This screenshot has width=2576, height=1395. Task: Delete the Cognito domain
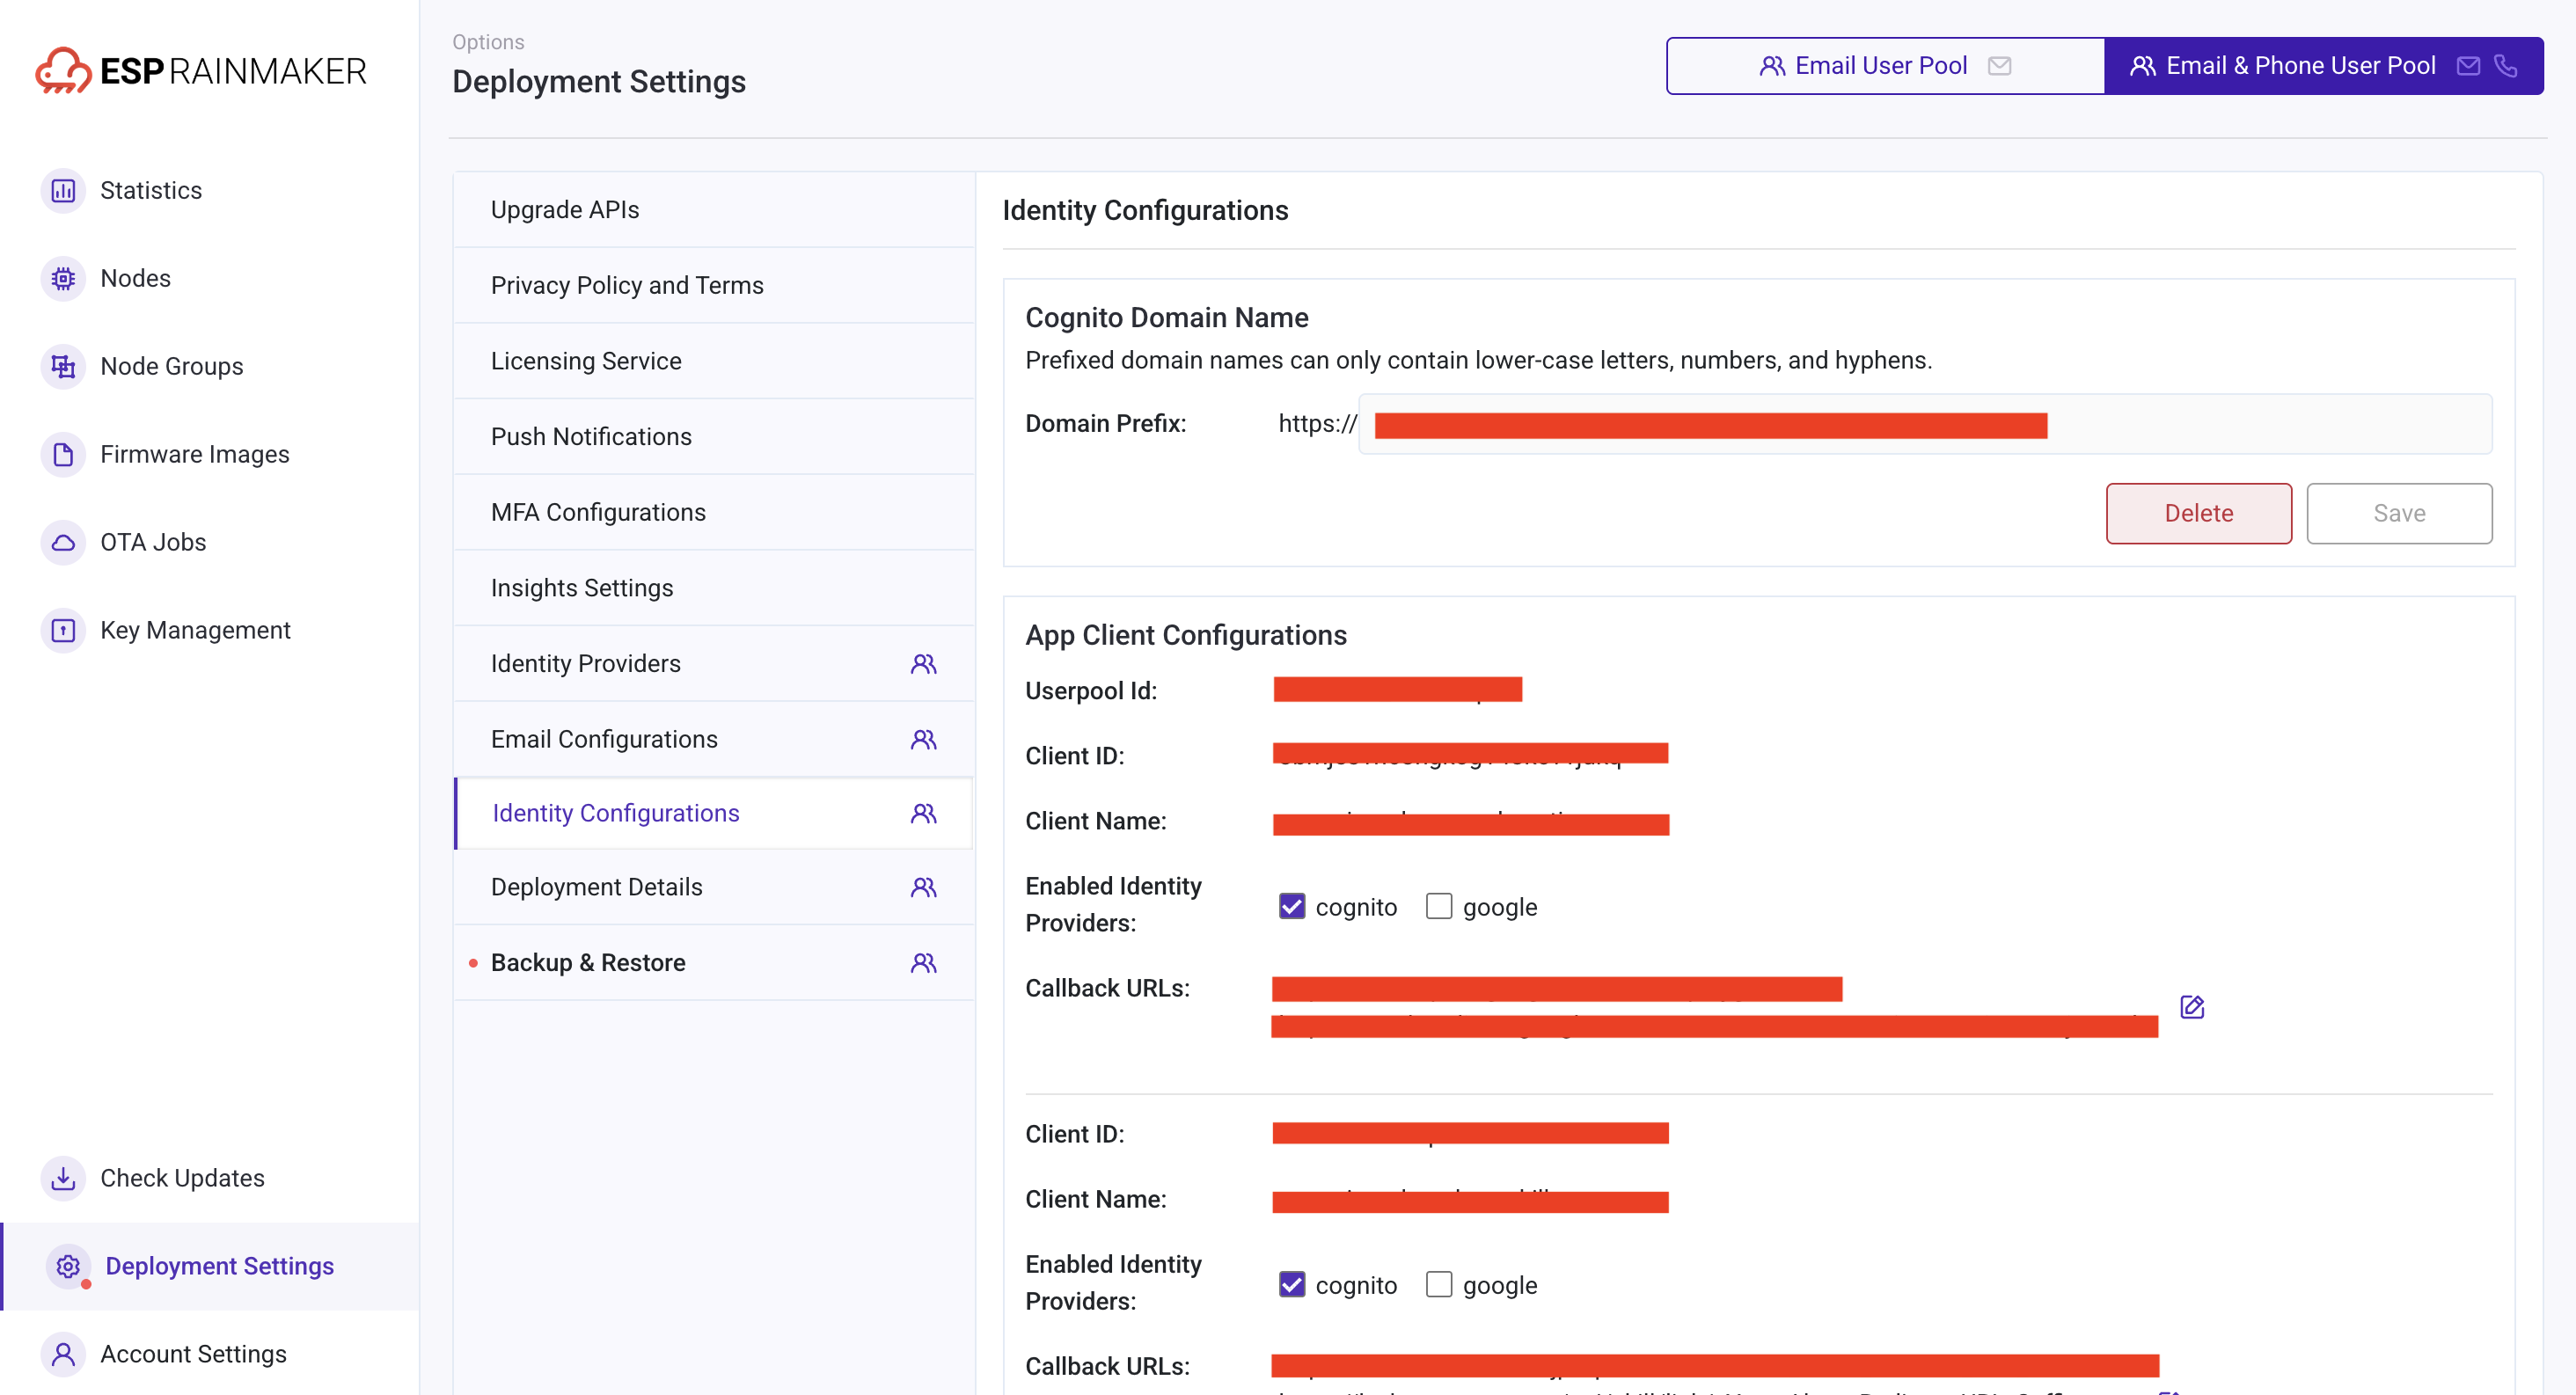click(2198, 513)
